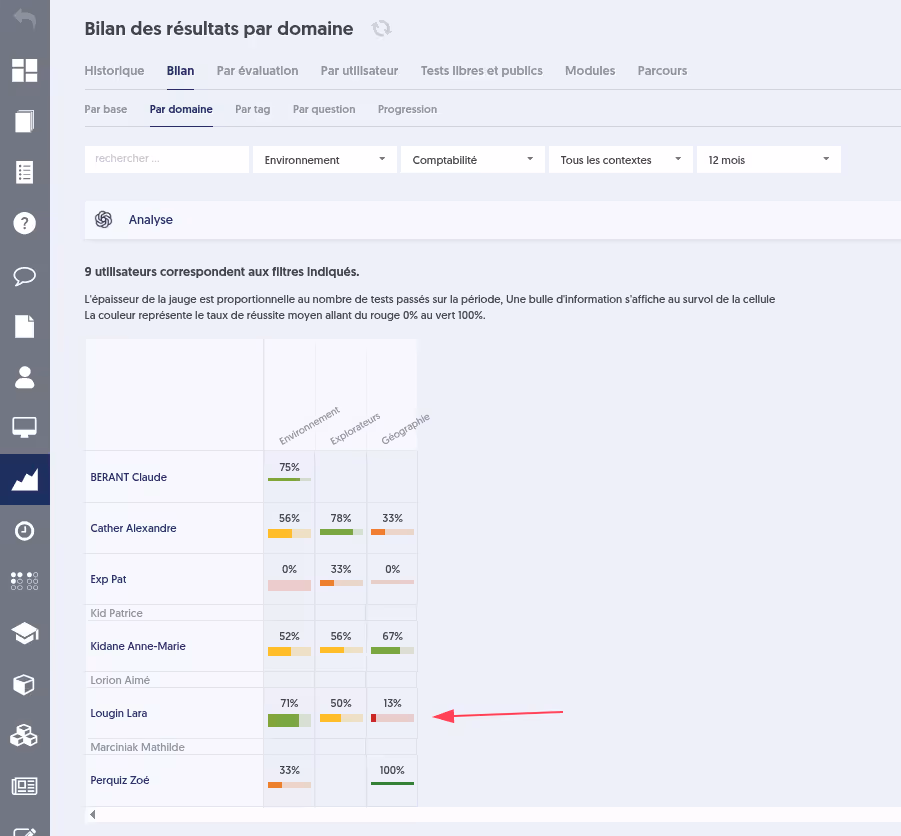Image resolution: width=901 pixels, height=836 pixels.
Task: Open user Cather Alexandre
Action: tap(133, 528)
